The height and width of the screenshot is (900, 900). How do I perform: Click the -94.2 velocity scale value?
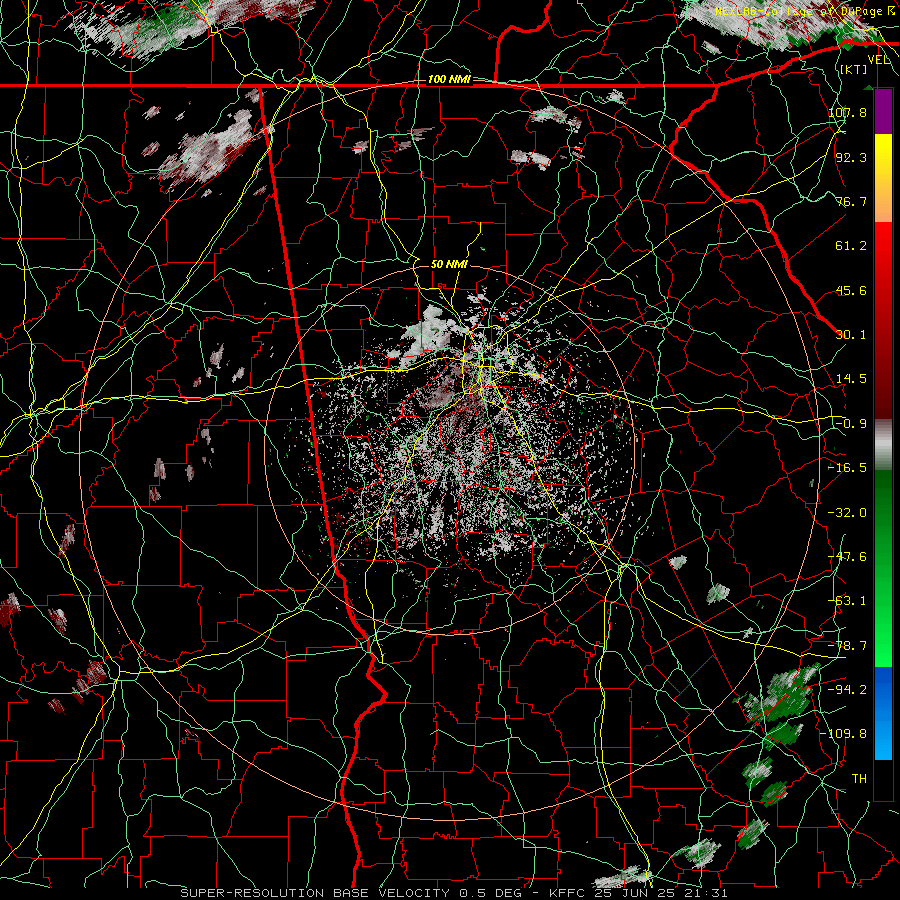tap(848, 690)
